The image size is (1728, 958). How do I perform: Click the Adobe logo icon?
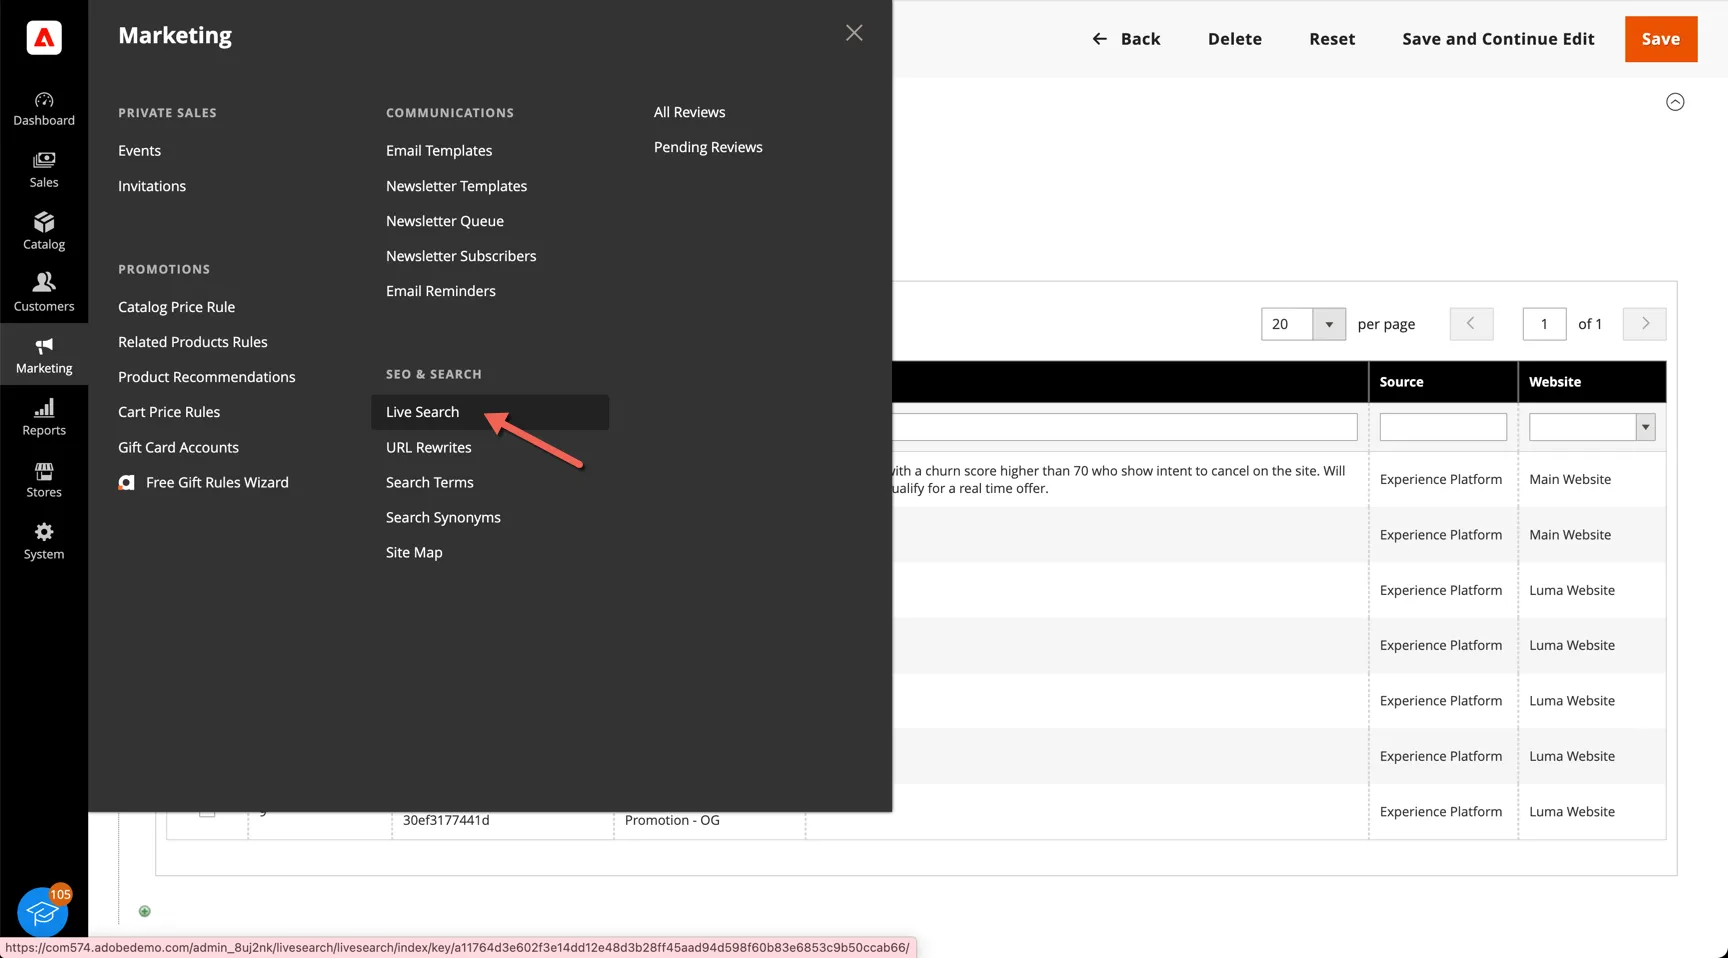point(44,38)
